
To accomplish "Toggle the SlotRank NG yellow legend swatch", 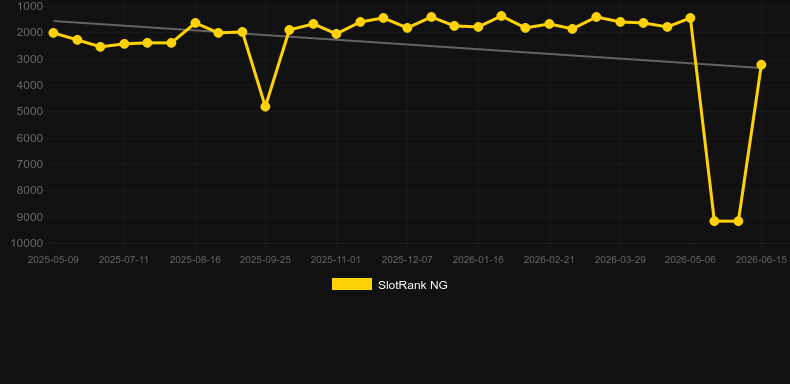I will click(x=352, y=284).
